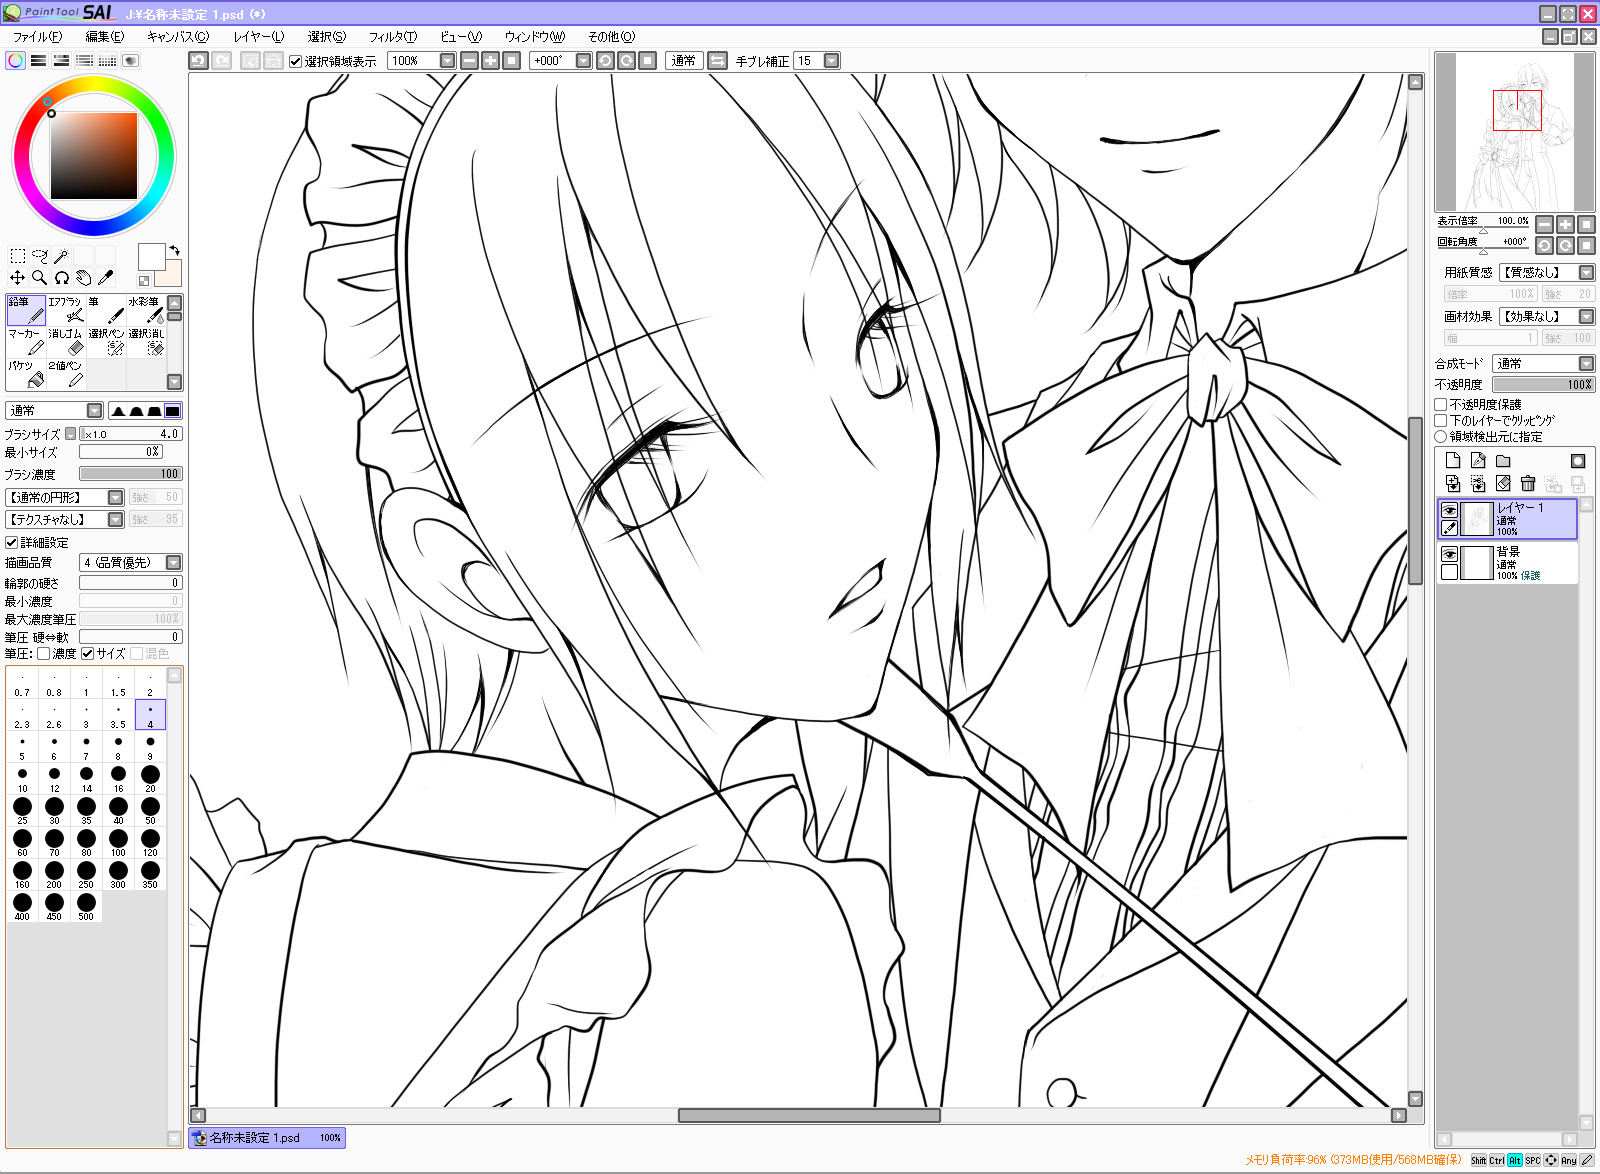
Task: Open brush blending mode 通常 dropdown
Action: (x=94, y=411)
